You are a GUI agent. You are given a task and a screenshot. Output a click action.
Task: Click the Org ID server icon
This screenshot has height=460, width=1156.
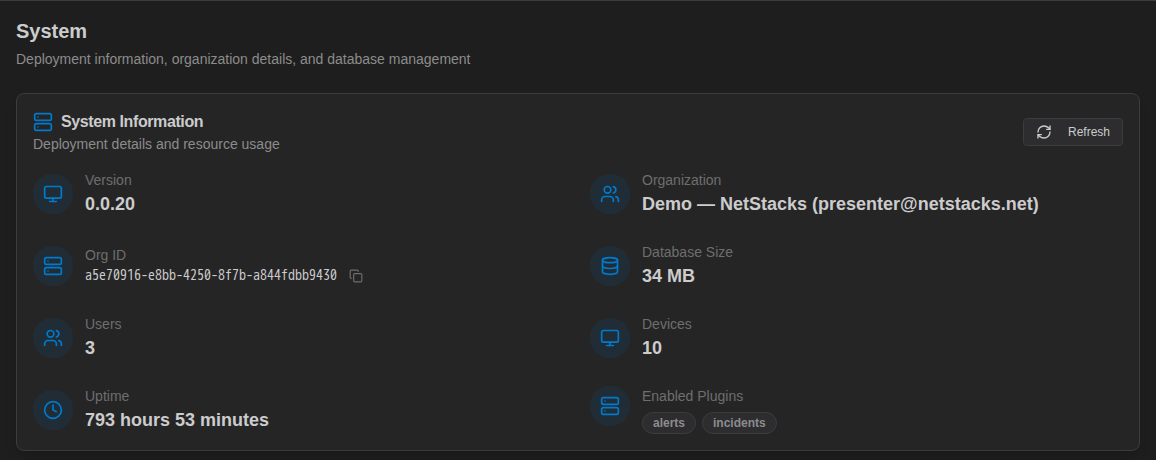[53, 265]
